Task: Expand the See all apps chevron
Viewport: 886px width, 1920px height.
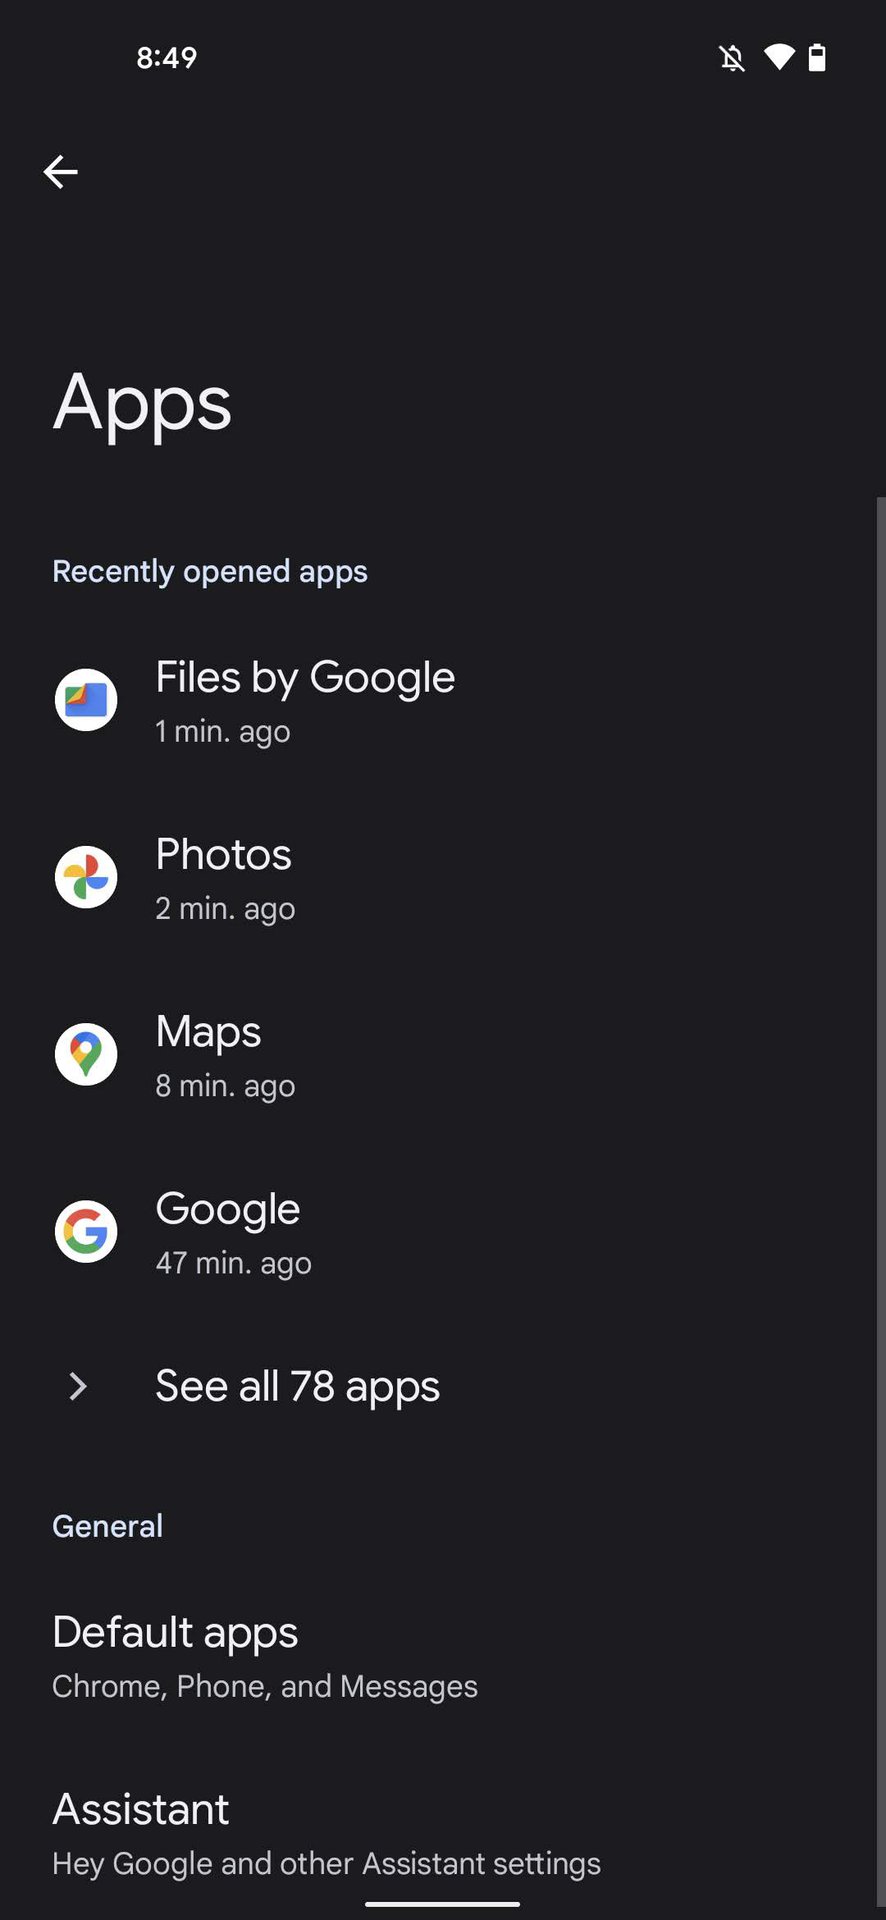Action: pos(78,1386)
